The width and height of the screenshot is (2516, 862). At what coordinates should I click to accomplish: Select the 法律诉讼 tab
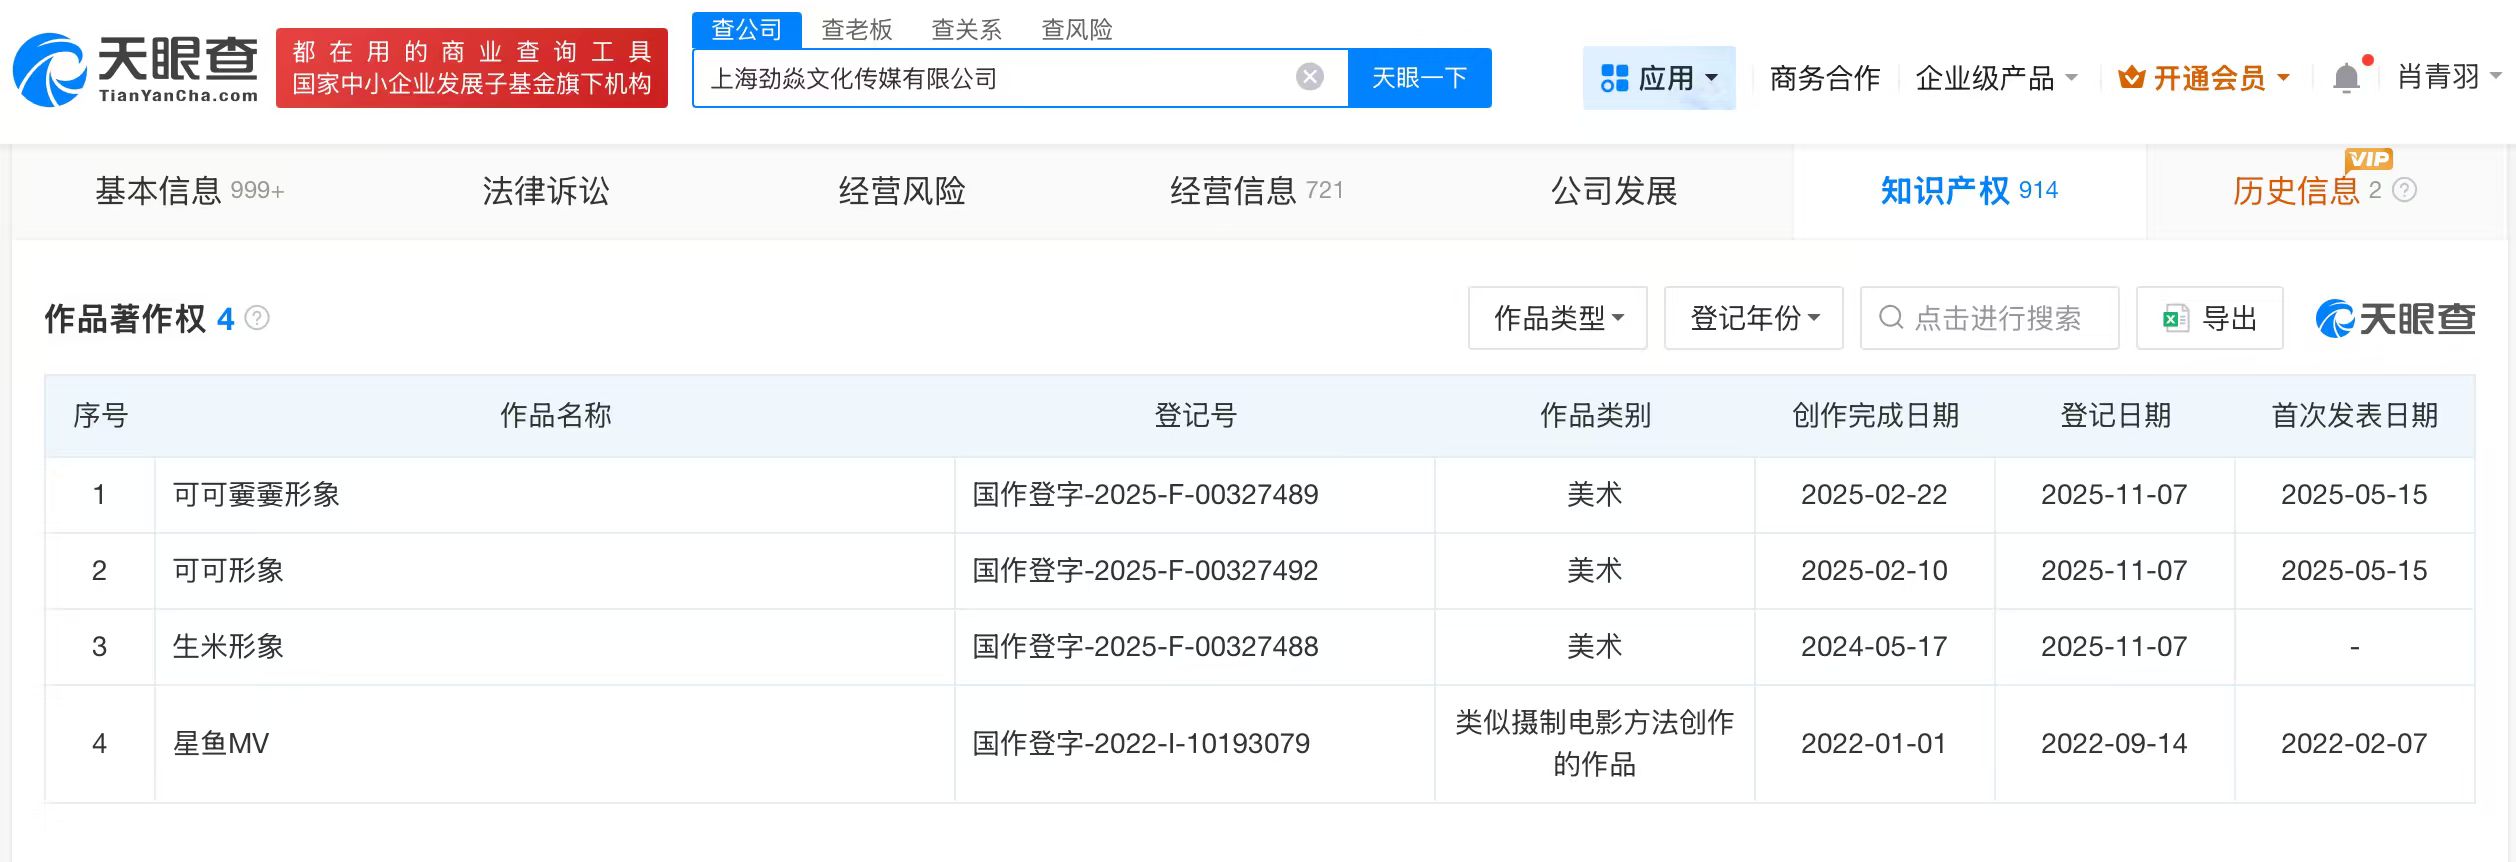click(546, 191)
